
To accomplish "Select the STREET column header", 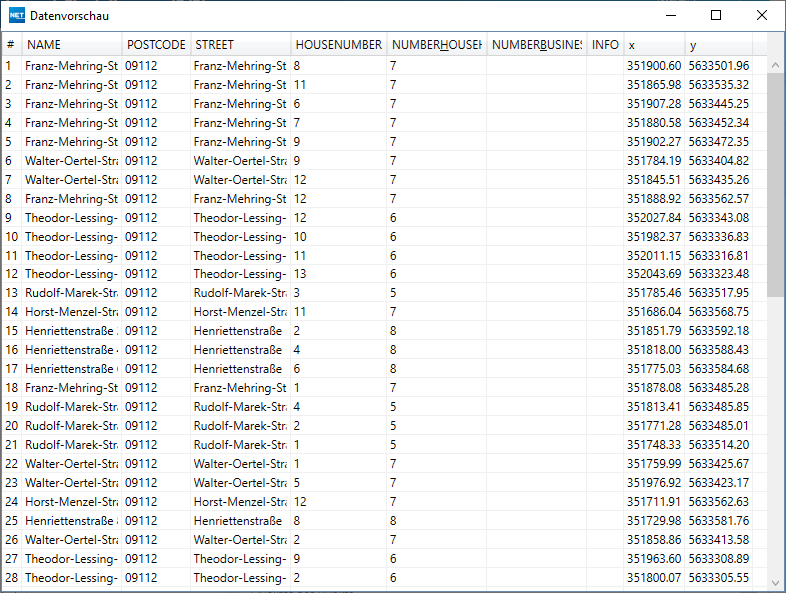I will click(240, 45).
